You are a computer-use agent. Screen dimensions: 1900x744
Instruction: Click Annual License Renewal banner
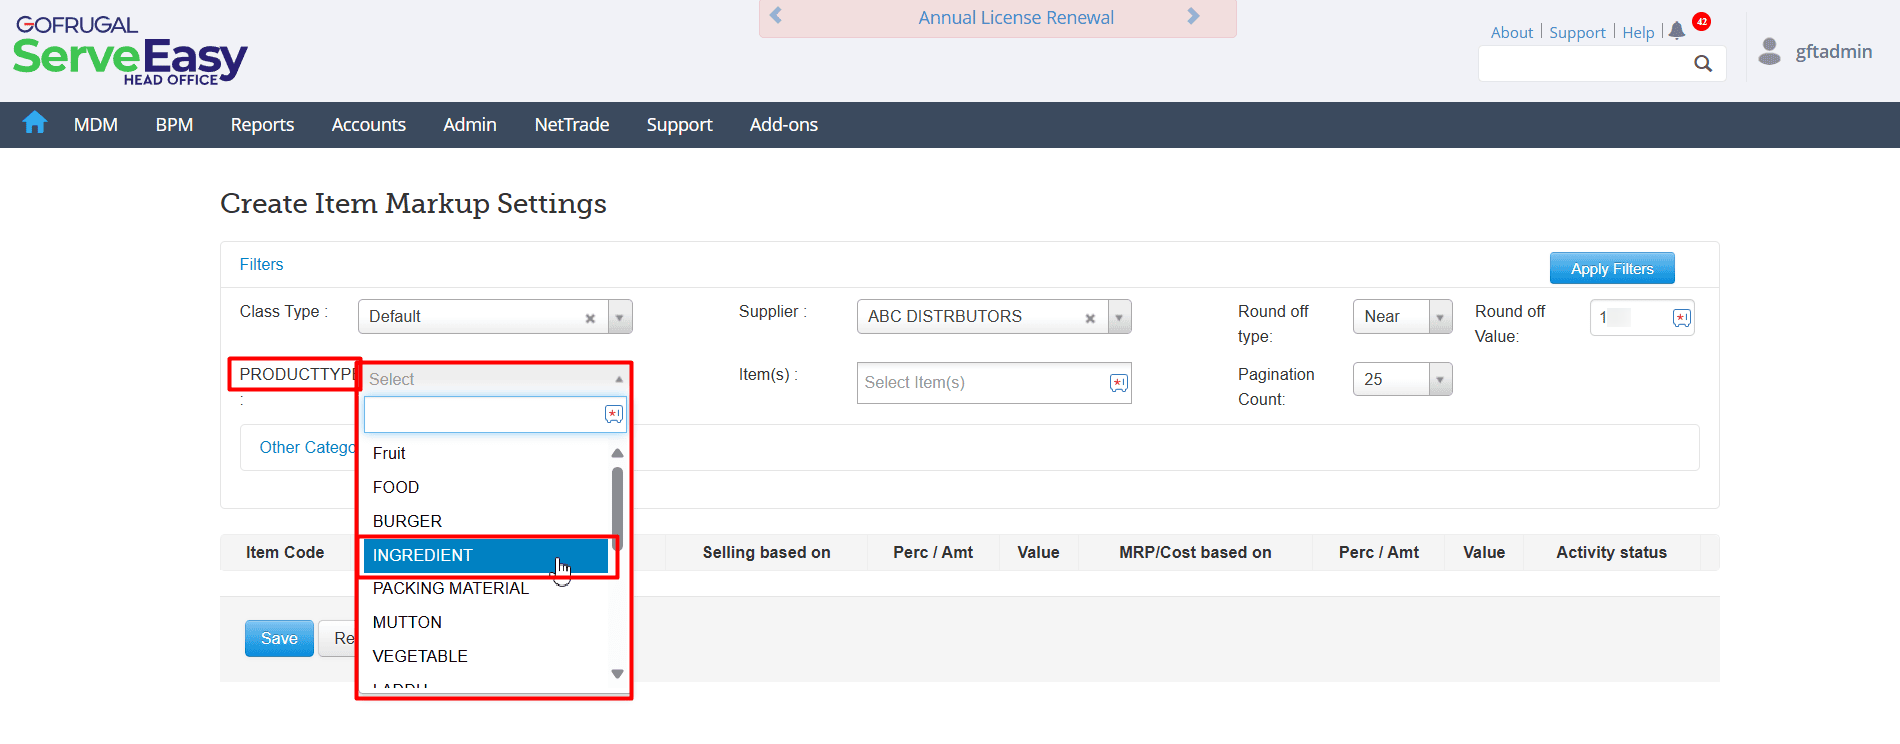(x=1016, y=17)
